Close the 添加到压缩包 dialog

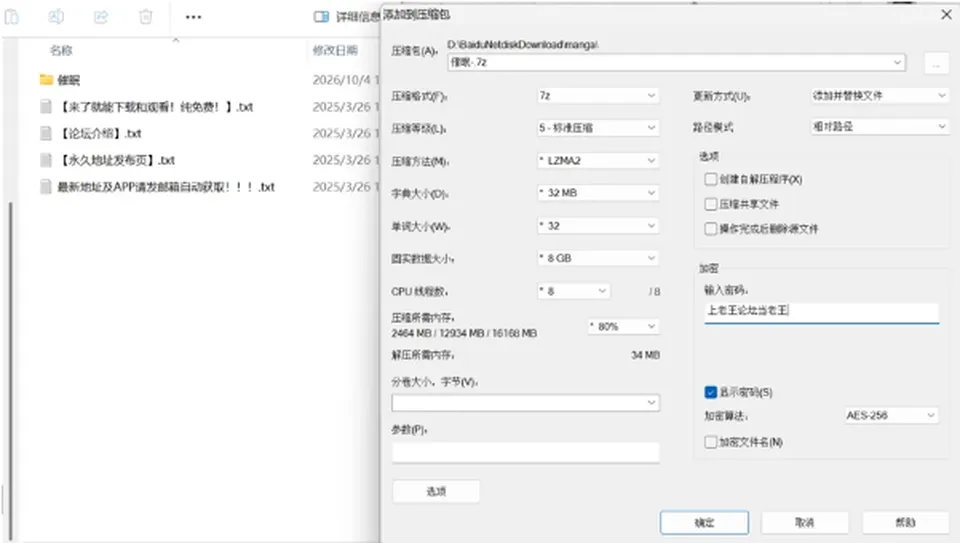coord(946,14)
